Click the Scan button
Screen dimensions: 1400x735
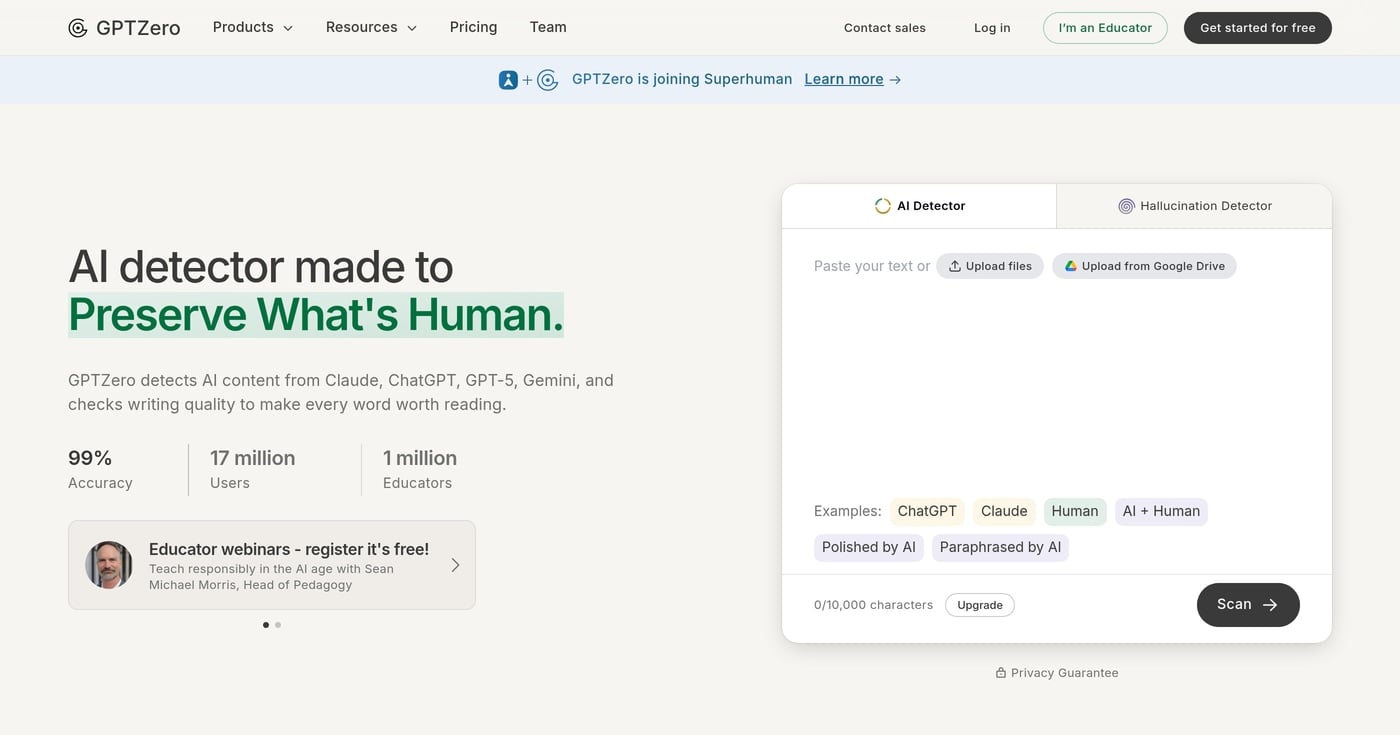click(x=1248, y=605)
